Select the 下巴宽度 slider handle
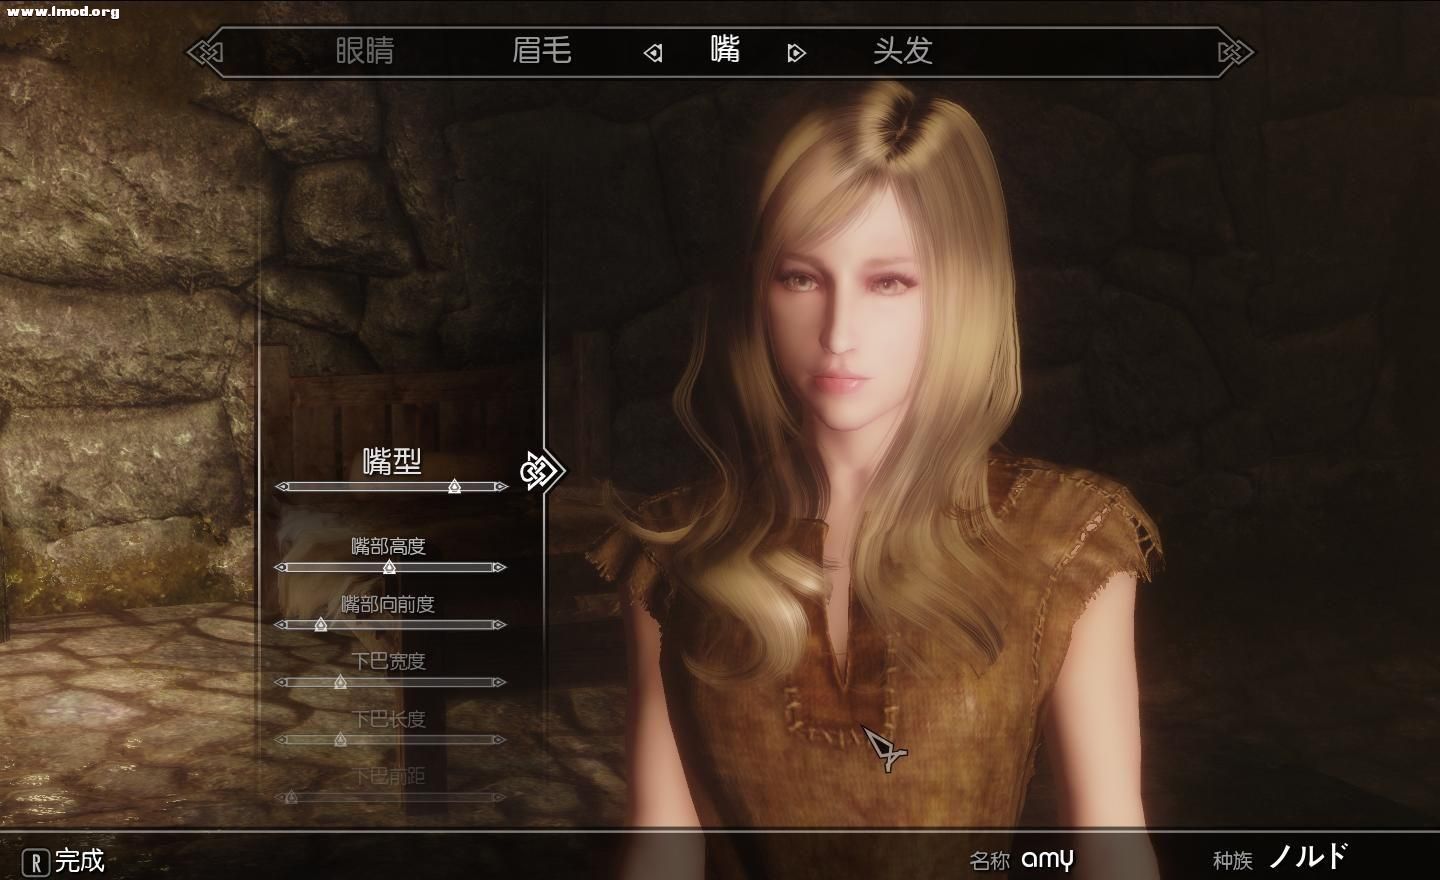Screen dimensions: 1440x880 coord(340,682)
